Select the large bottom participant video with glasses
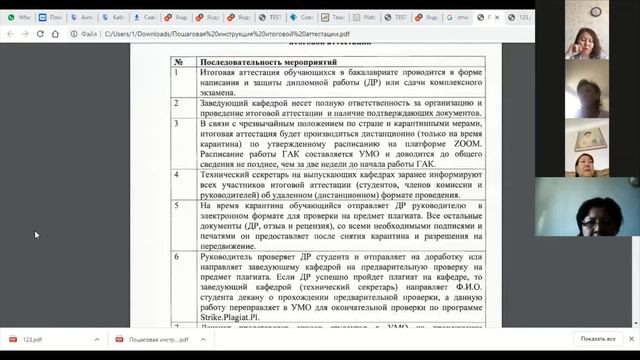The height and width of the screenshot is (360, 640). point(587,207)
